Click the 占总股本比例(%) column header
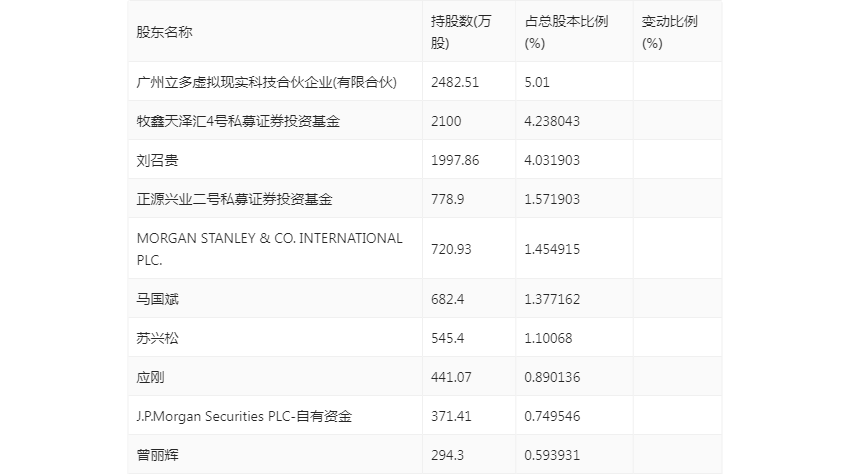 (x=566, y=32)
